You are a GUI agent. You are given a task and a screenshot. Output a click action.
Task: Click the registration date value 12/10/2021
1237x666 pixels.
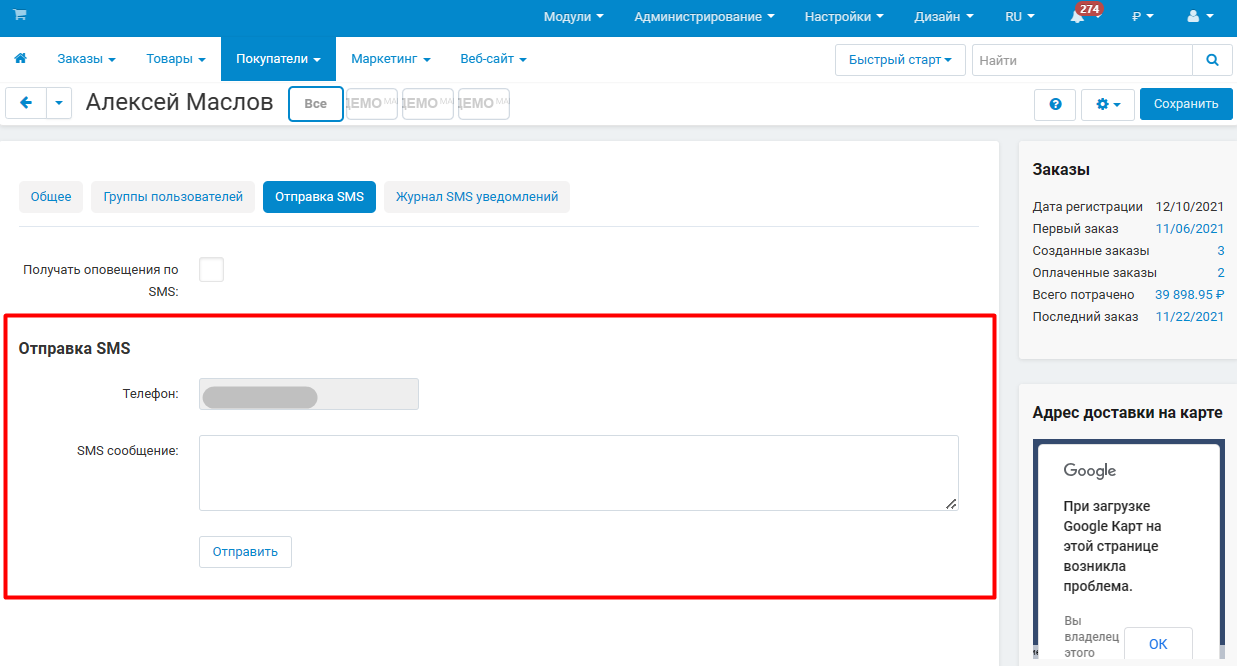pos(1190,207)
